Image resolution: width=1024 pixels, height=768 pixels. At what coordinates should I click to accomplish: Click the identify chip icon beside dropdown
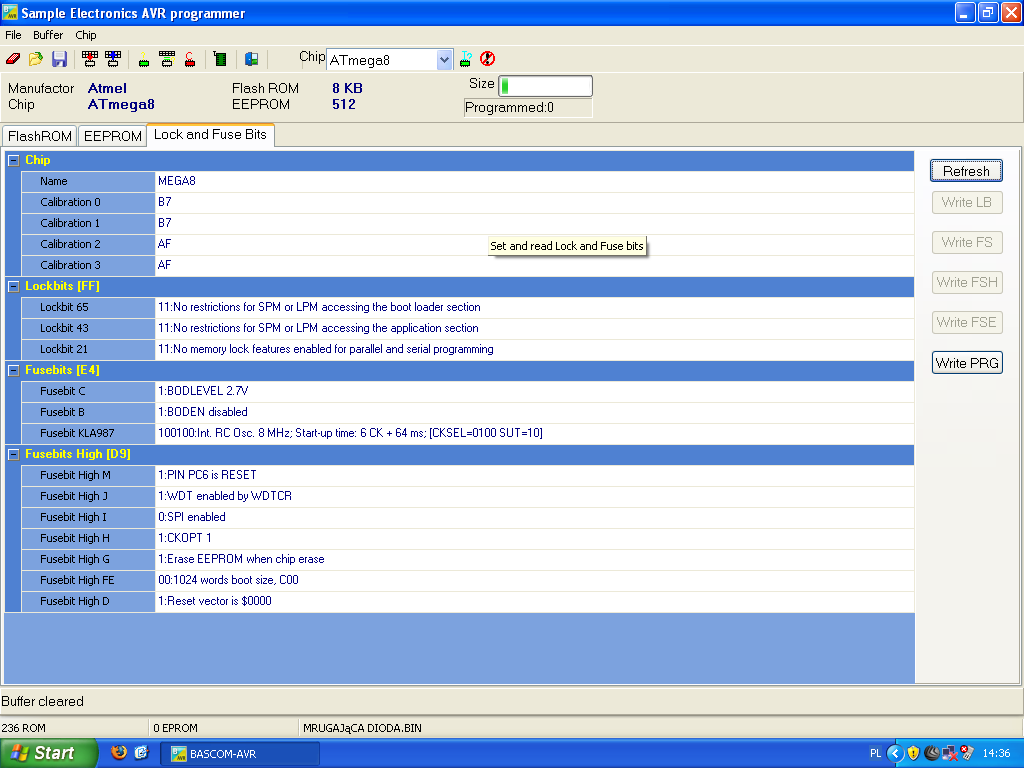466,59
